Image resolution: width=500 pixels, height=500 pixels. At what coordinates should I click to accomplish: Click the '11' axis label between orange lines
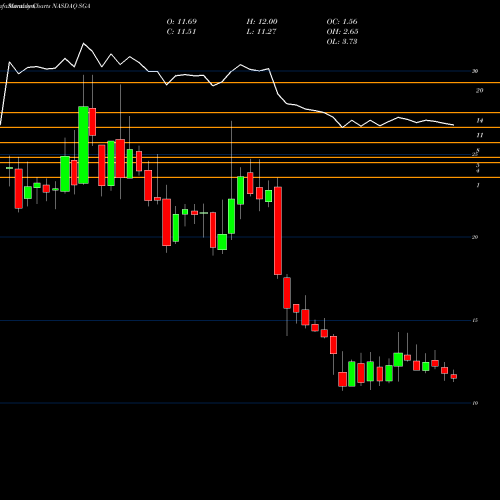pyautogui.click(x=479, y=135)
